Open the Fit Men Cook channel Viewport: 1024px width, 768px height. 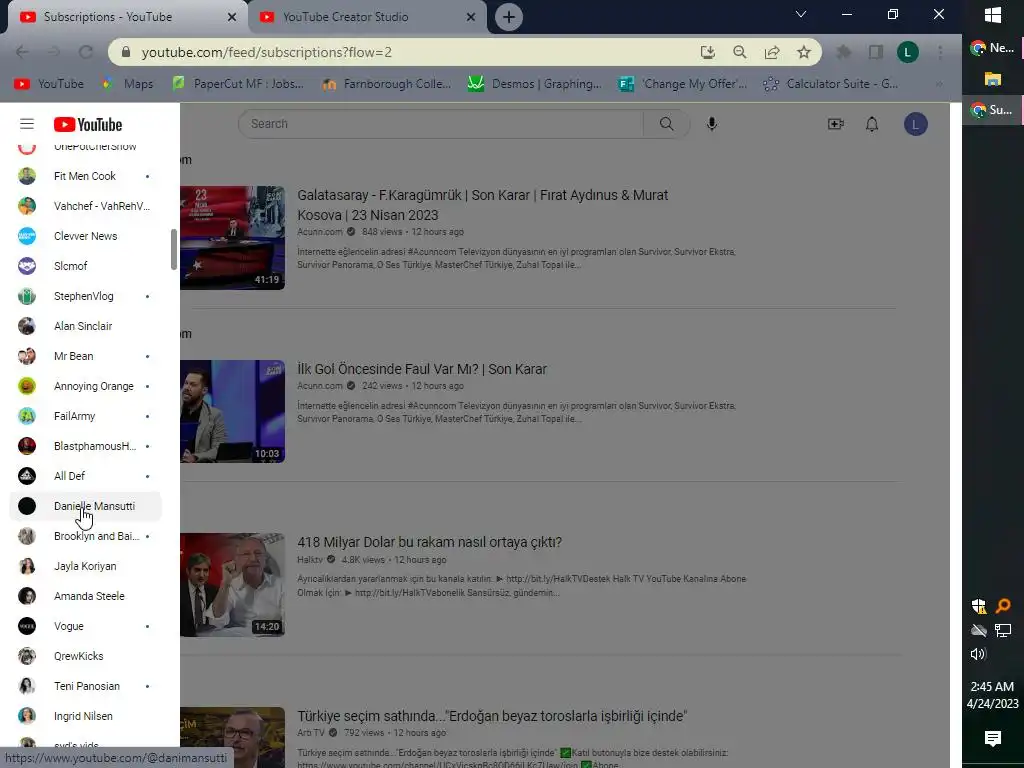pyautogui.click(x=85, y=176)
